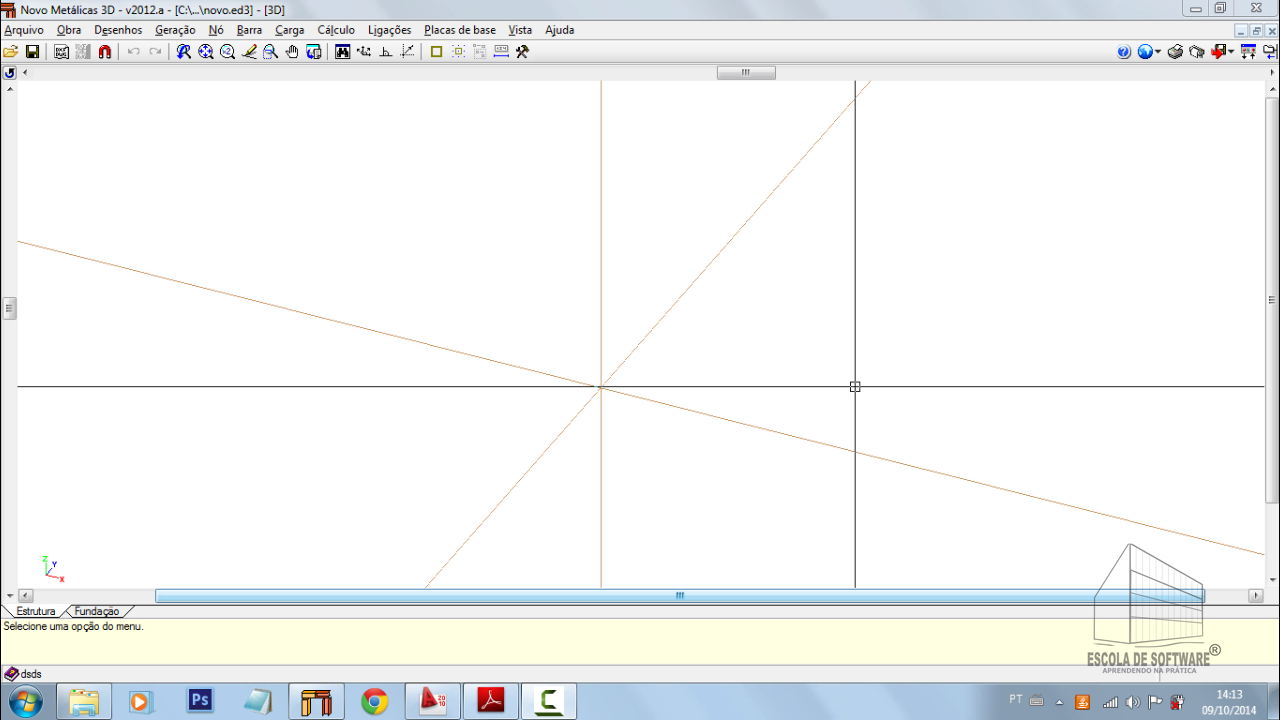Select the pan hand tool
Viewport: 1280px width, 720px height.
point(292,52)
